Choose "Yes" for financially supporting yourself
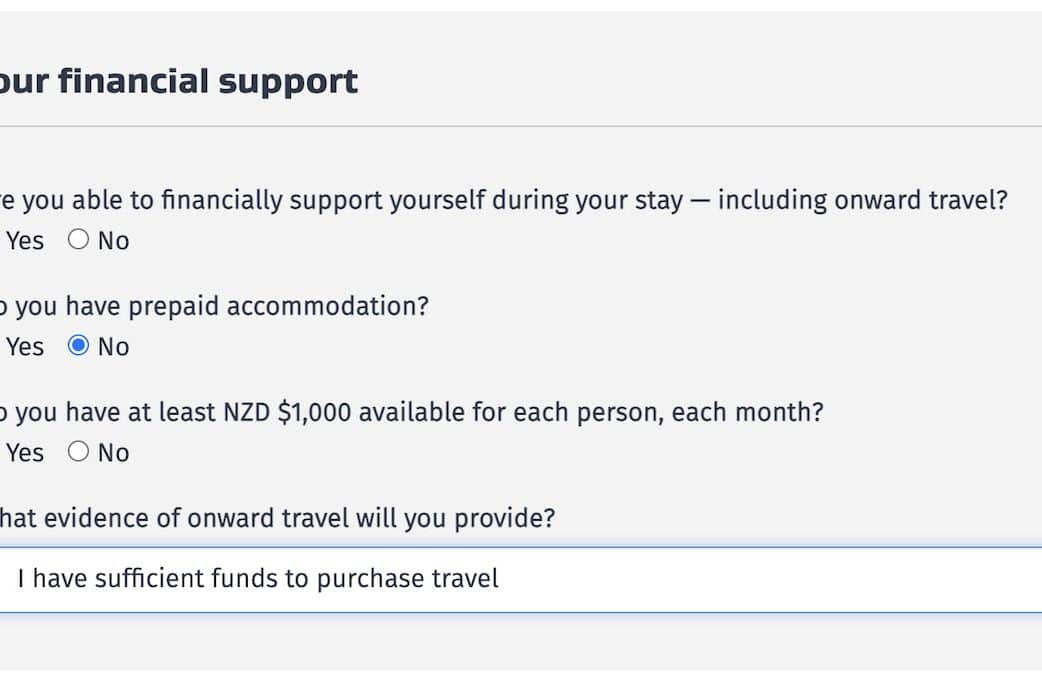This screenshot has width=1042, height=694. pyautogui.click(x=24, y=241)
